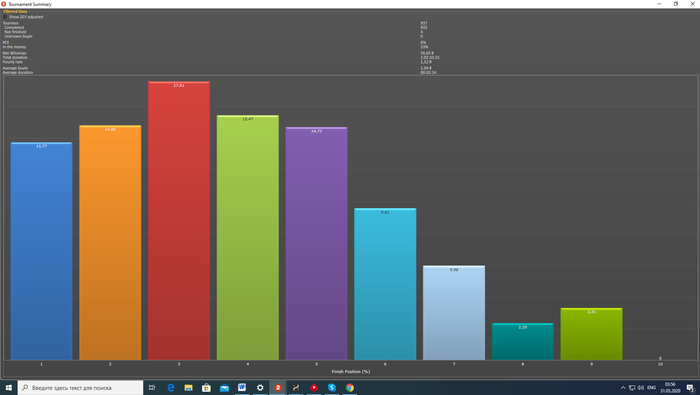Open the network status tray icon
700x395 pixels.
click(632, 387)
